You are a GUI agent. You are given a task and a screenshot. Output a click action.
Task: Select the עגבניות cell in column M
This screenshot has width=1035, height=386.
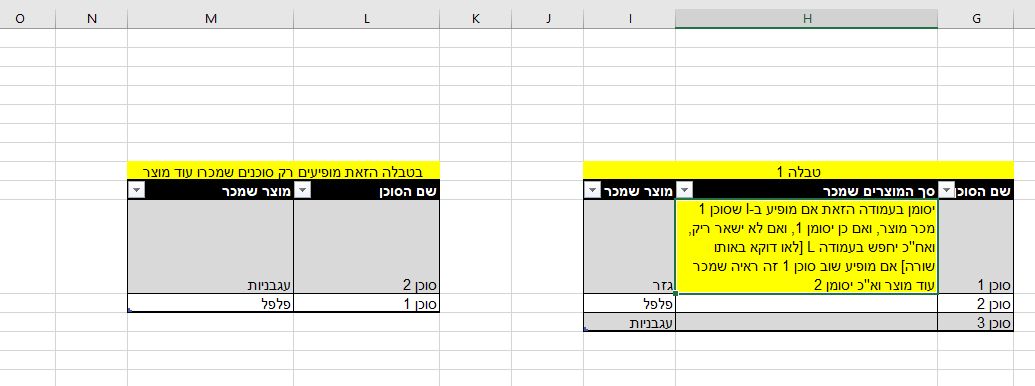tap(211, 247)
